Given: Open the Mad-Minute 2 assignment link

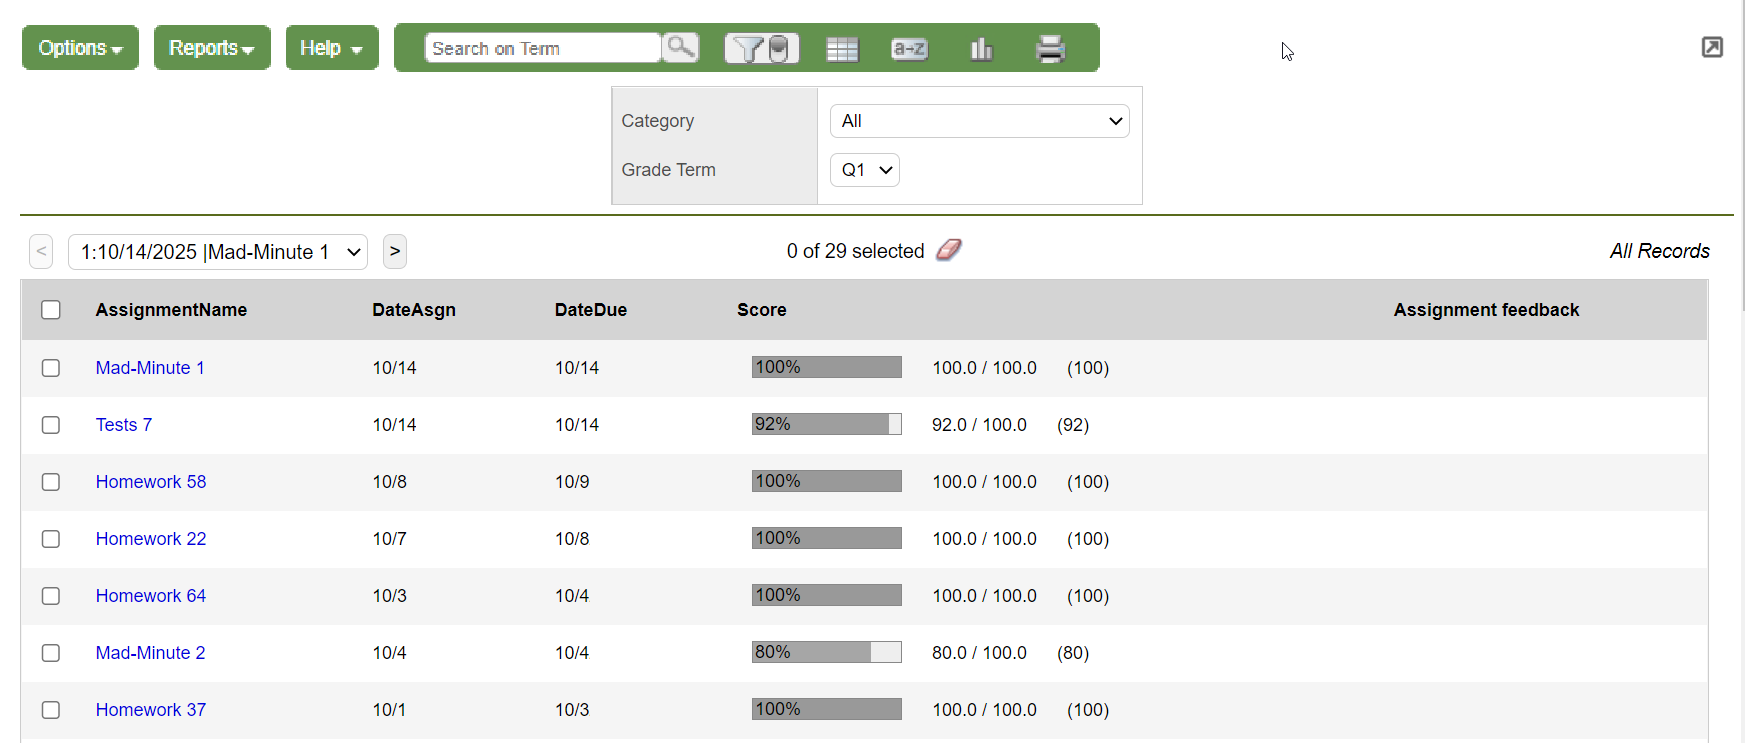Looking at the screenshot, I should tap(150, 653).
